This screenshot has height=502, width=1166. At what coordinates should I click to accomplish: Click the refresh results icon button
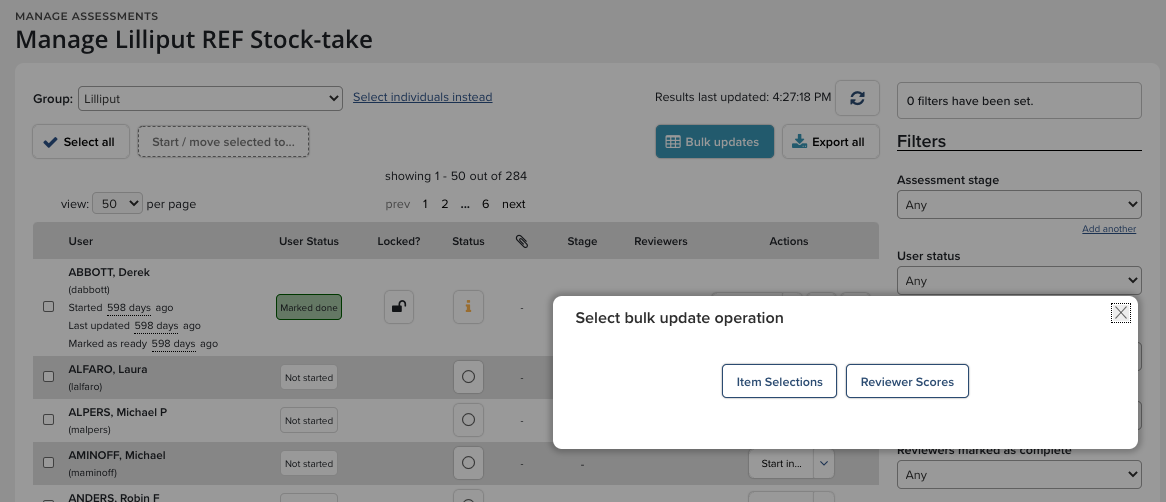pyautogui.click(x=857, y=98)
